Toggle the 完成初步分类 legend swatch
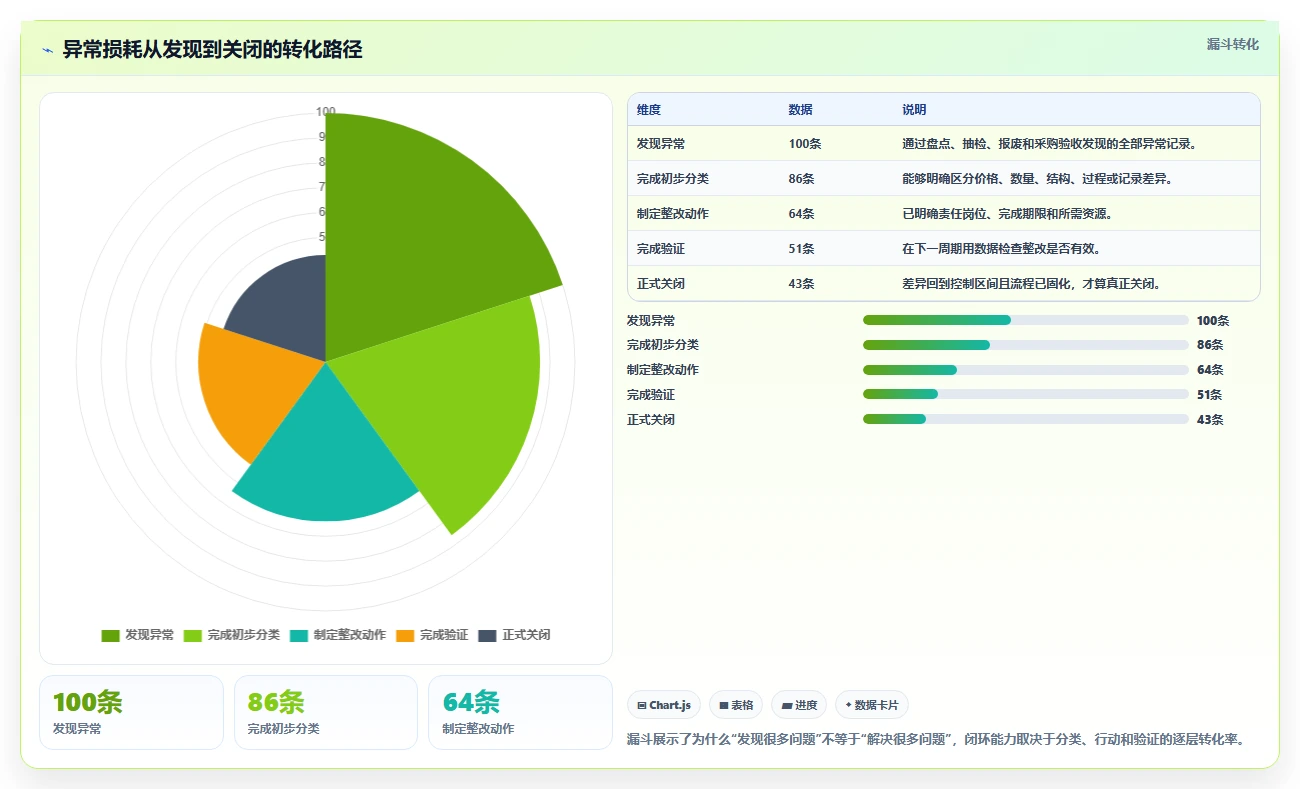1300x789 pixels. [x=193, y=636]
